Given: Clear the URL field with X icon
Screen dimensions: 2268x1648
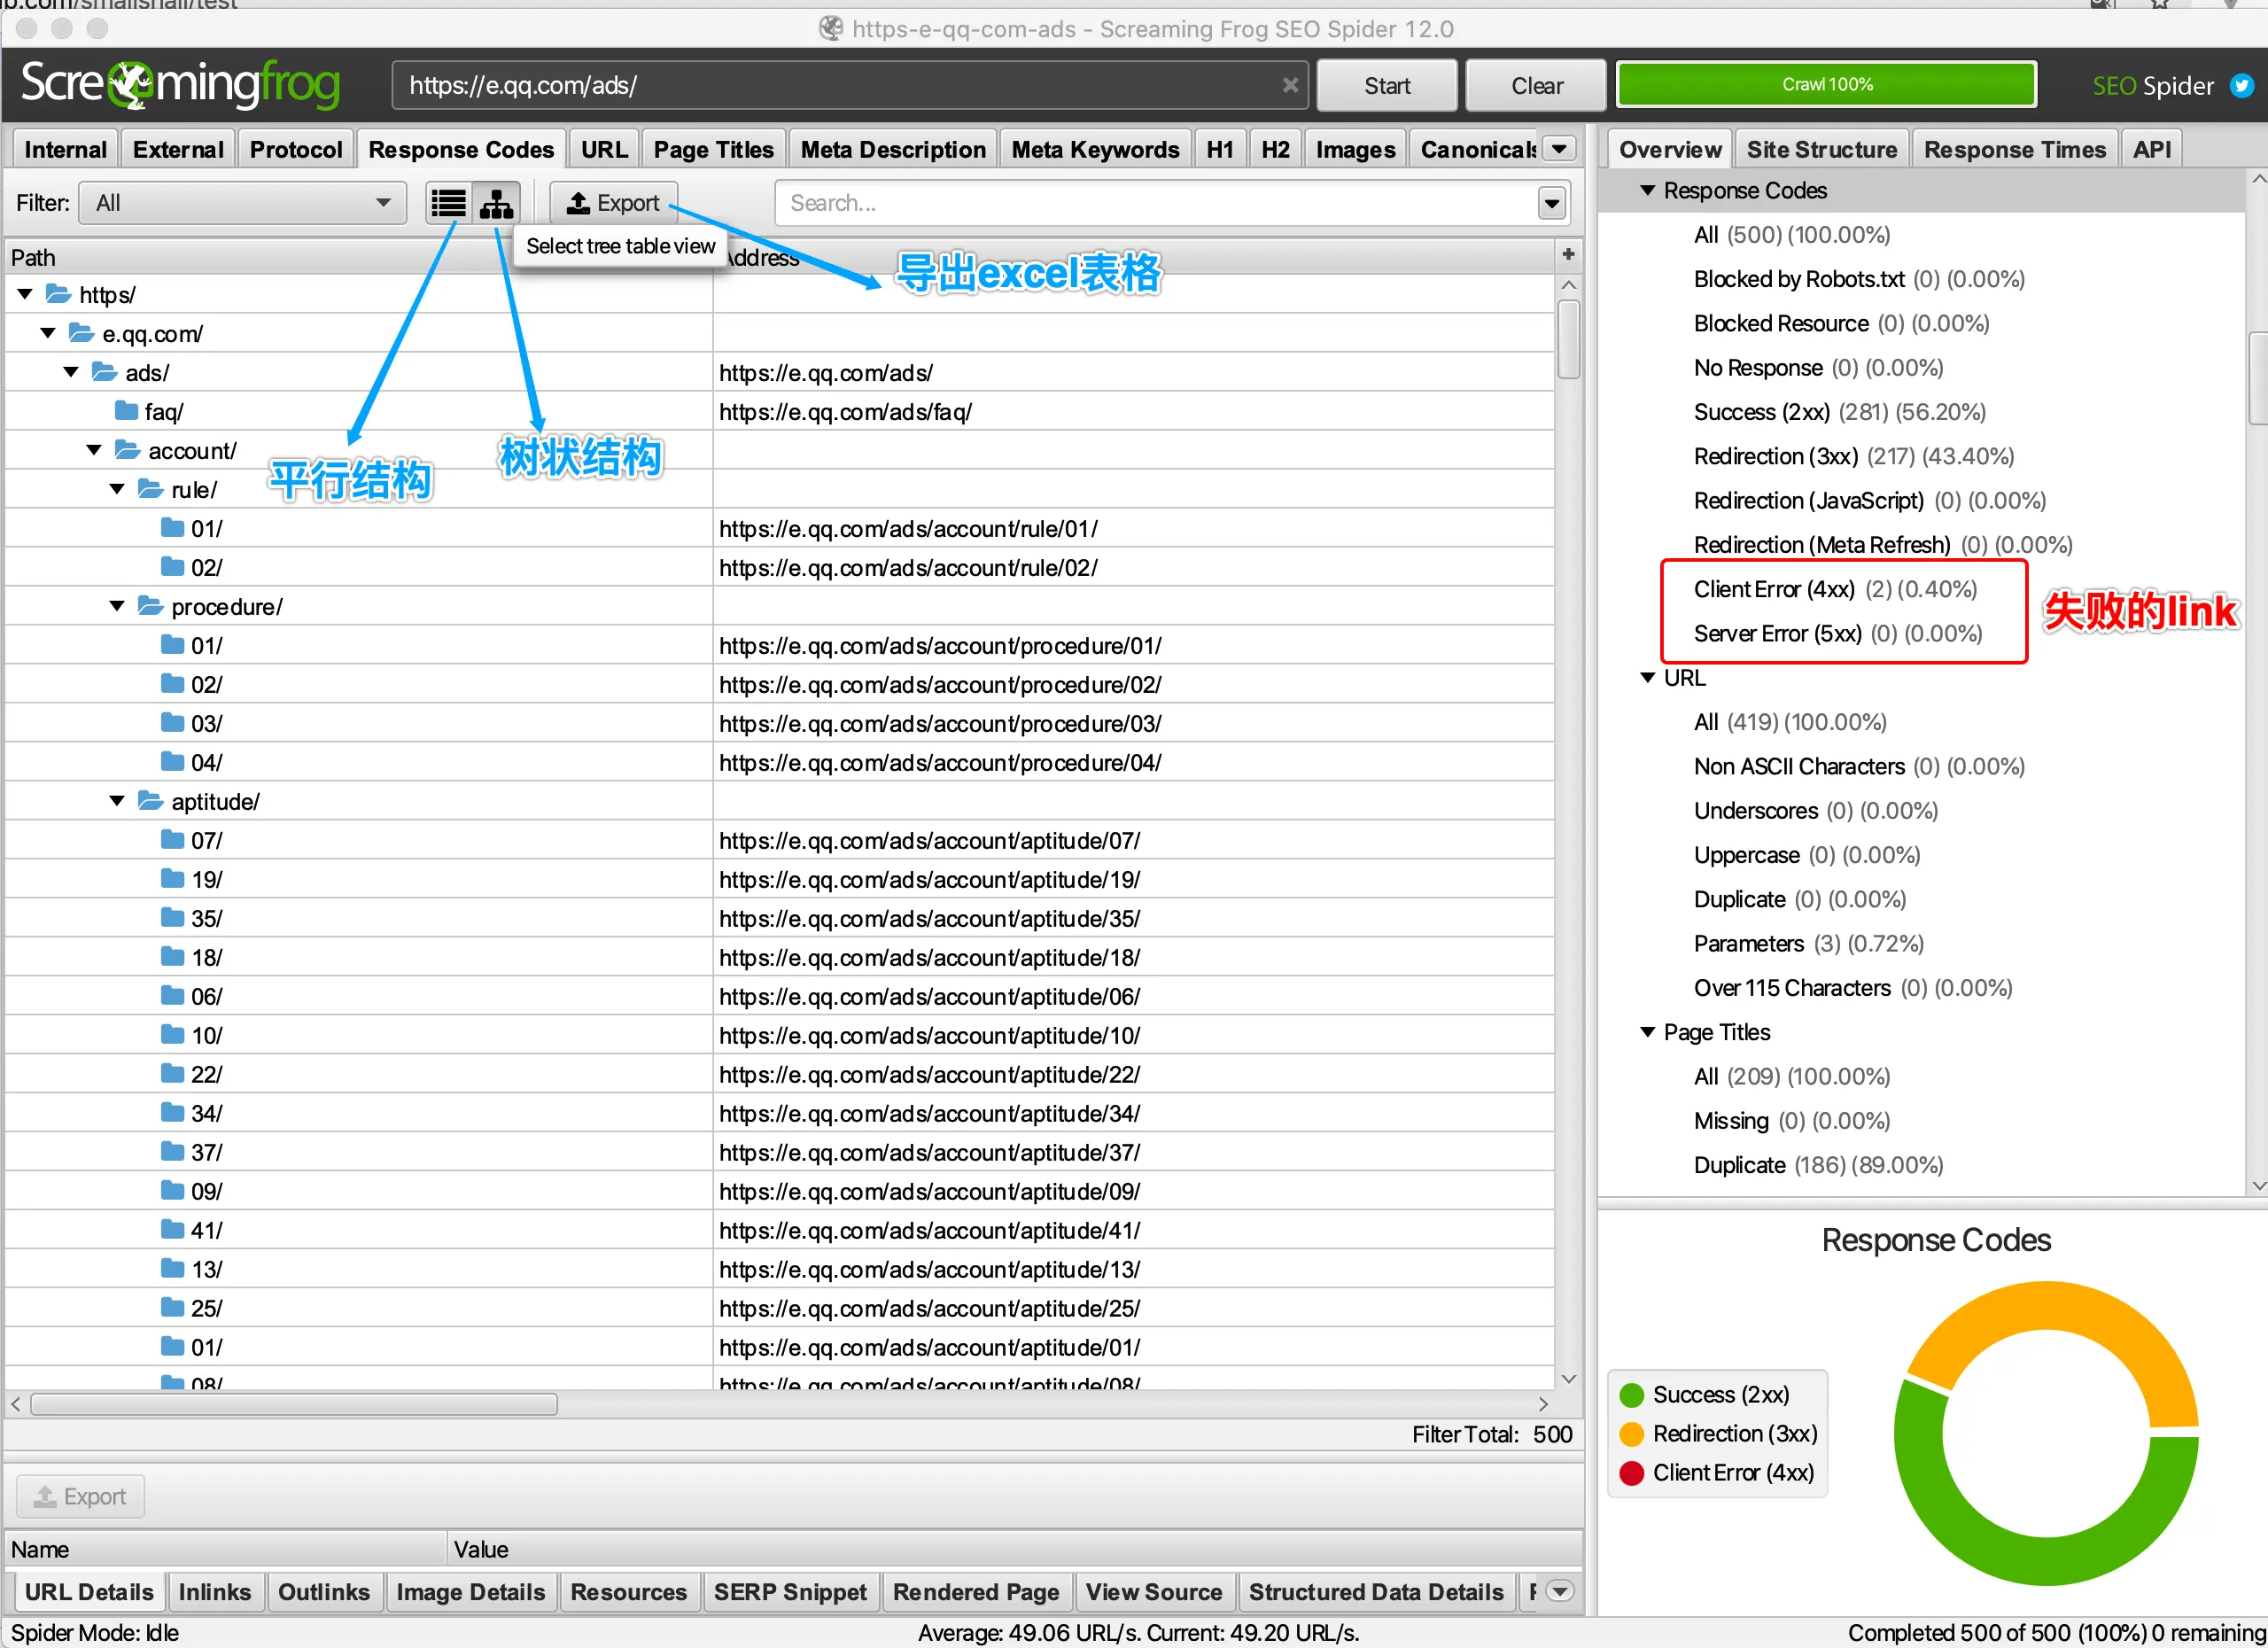Looking at the screenshot, I should (1290, 85).
